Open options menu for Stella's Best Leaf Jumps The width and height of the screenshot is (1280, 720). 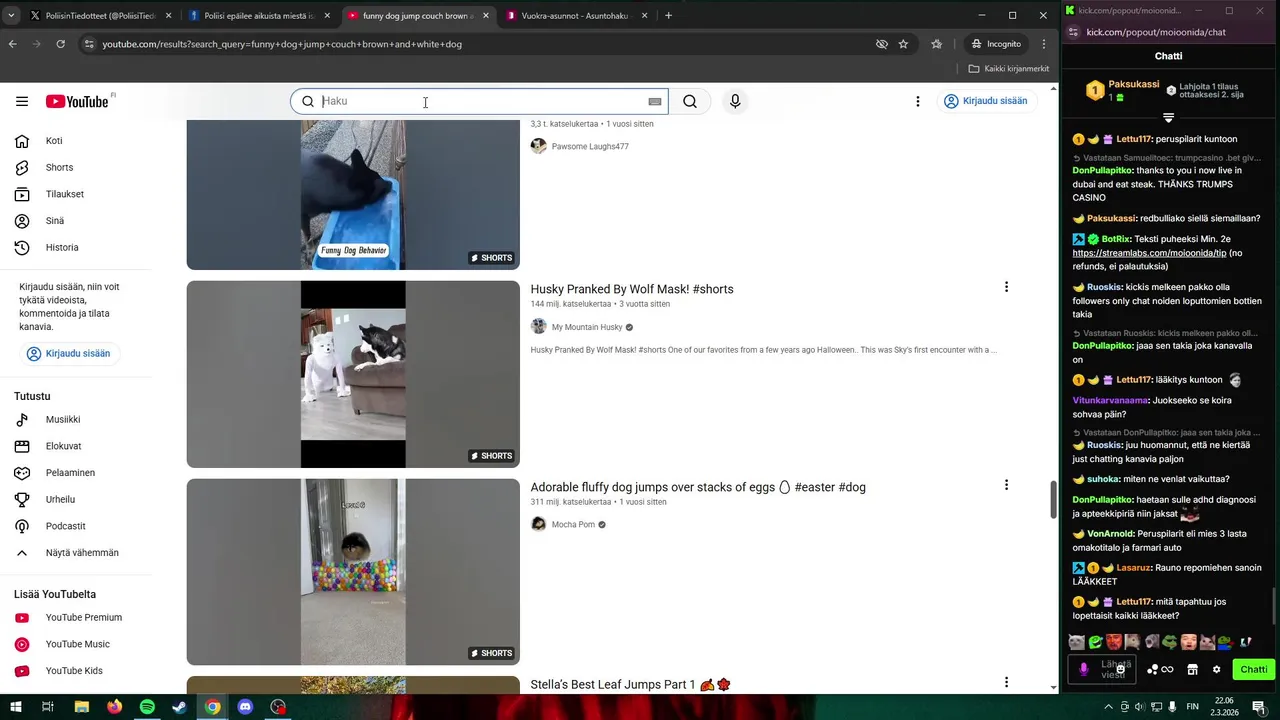(x=1006, y=683)
